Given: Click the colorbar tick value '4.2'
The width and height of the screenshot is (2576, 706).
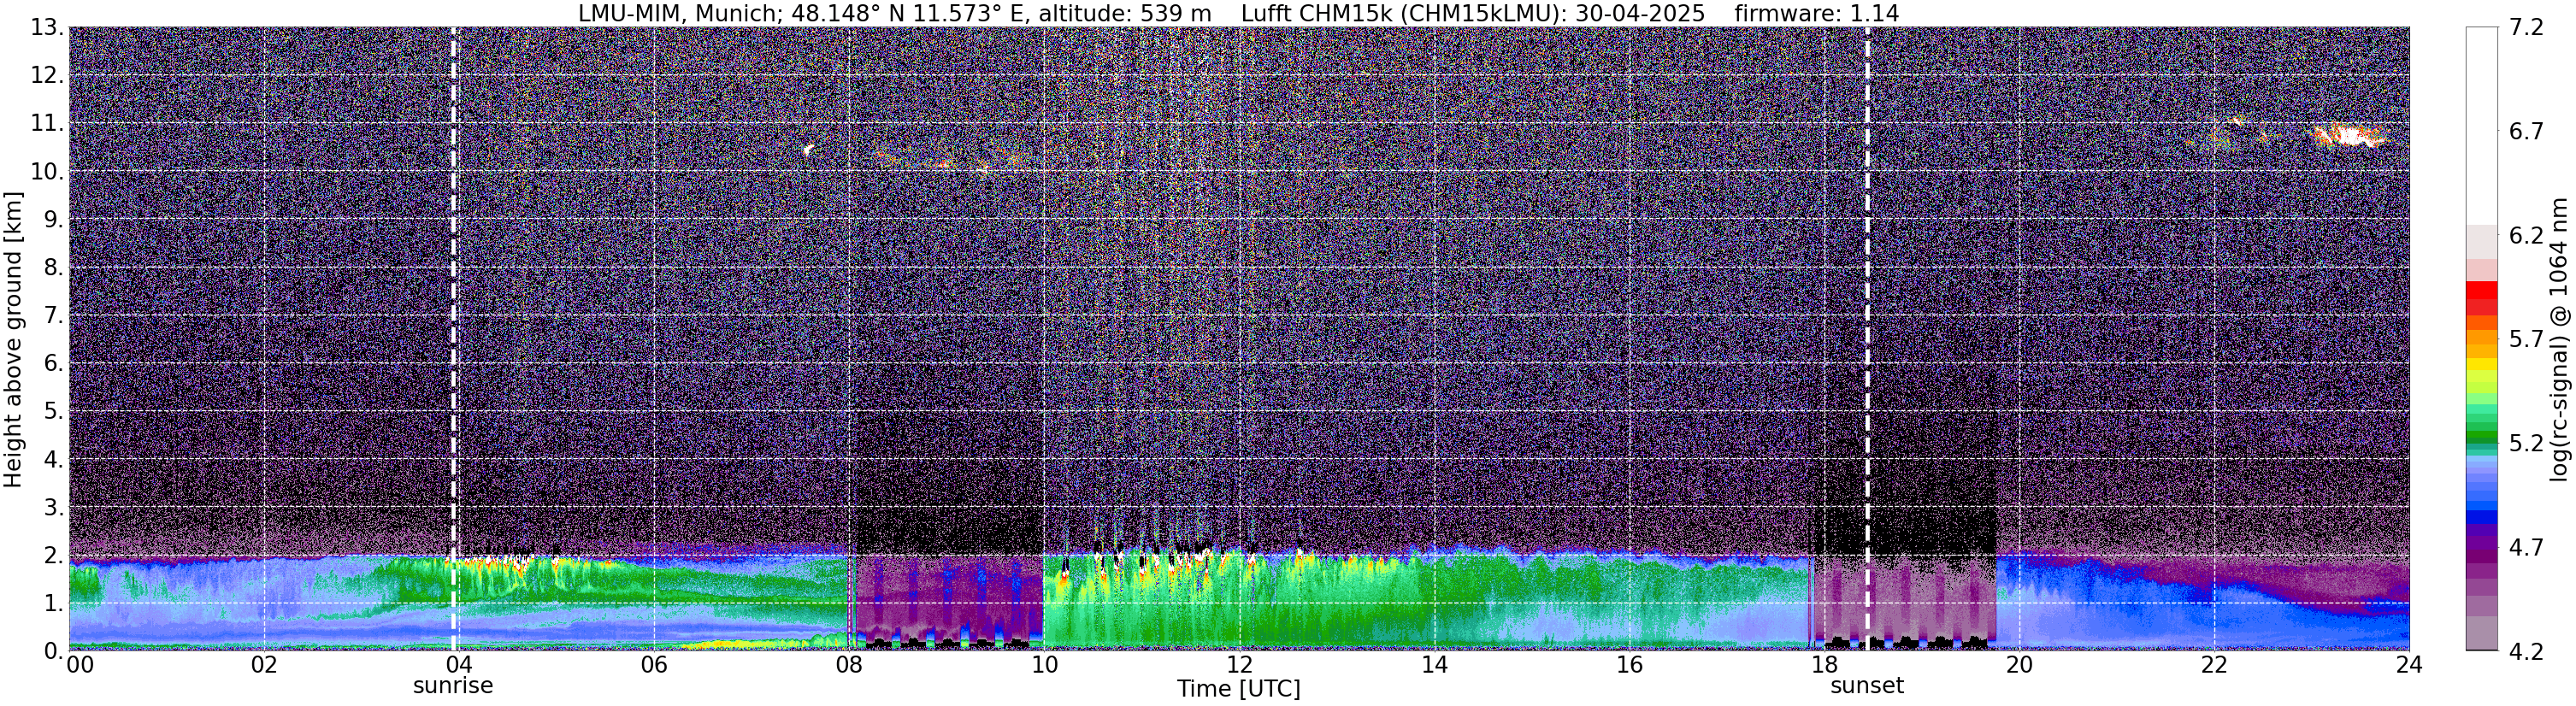Looking at the screenshot, I should click(2526, 652).
